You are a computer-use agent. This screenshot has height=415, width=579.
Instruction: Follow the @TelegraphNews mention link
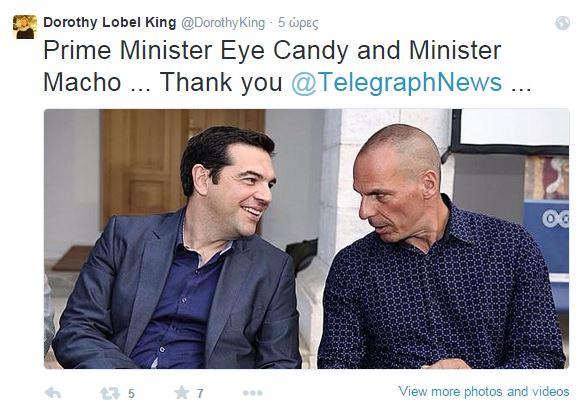pyautogui.click(x=397, y=82)
